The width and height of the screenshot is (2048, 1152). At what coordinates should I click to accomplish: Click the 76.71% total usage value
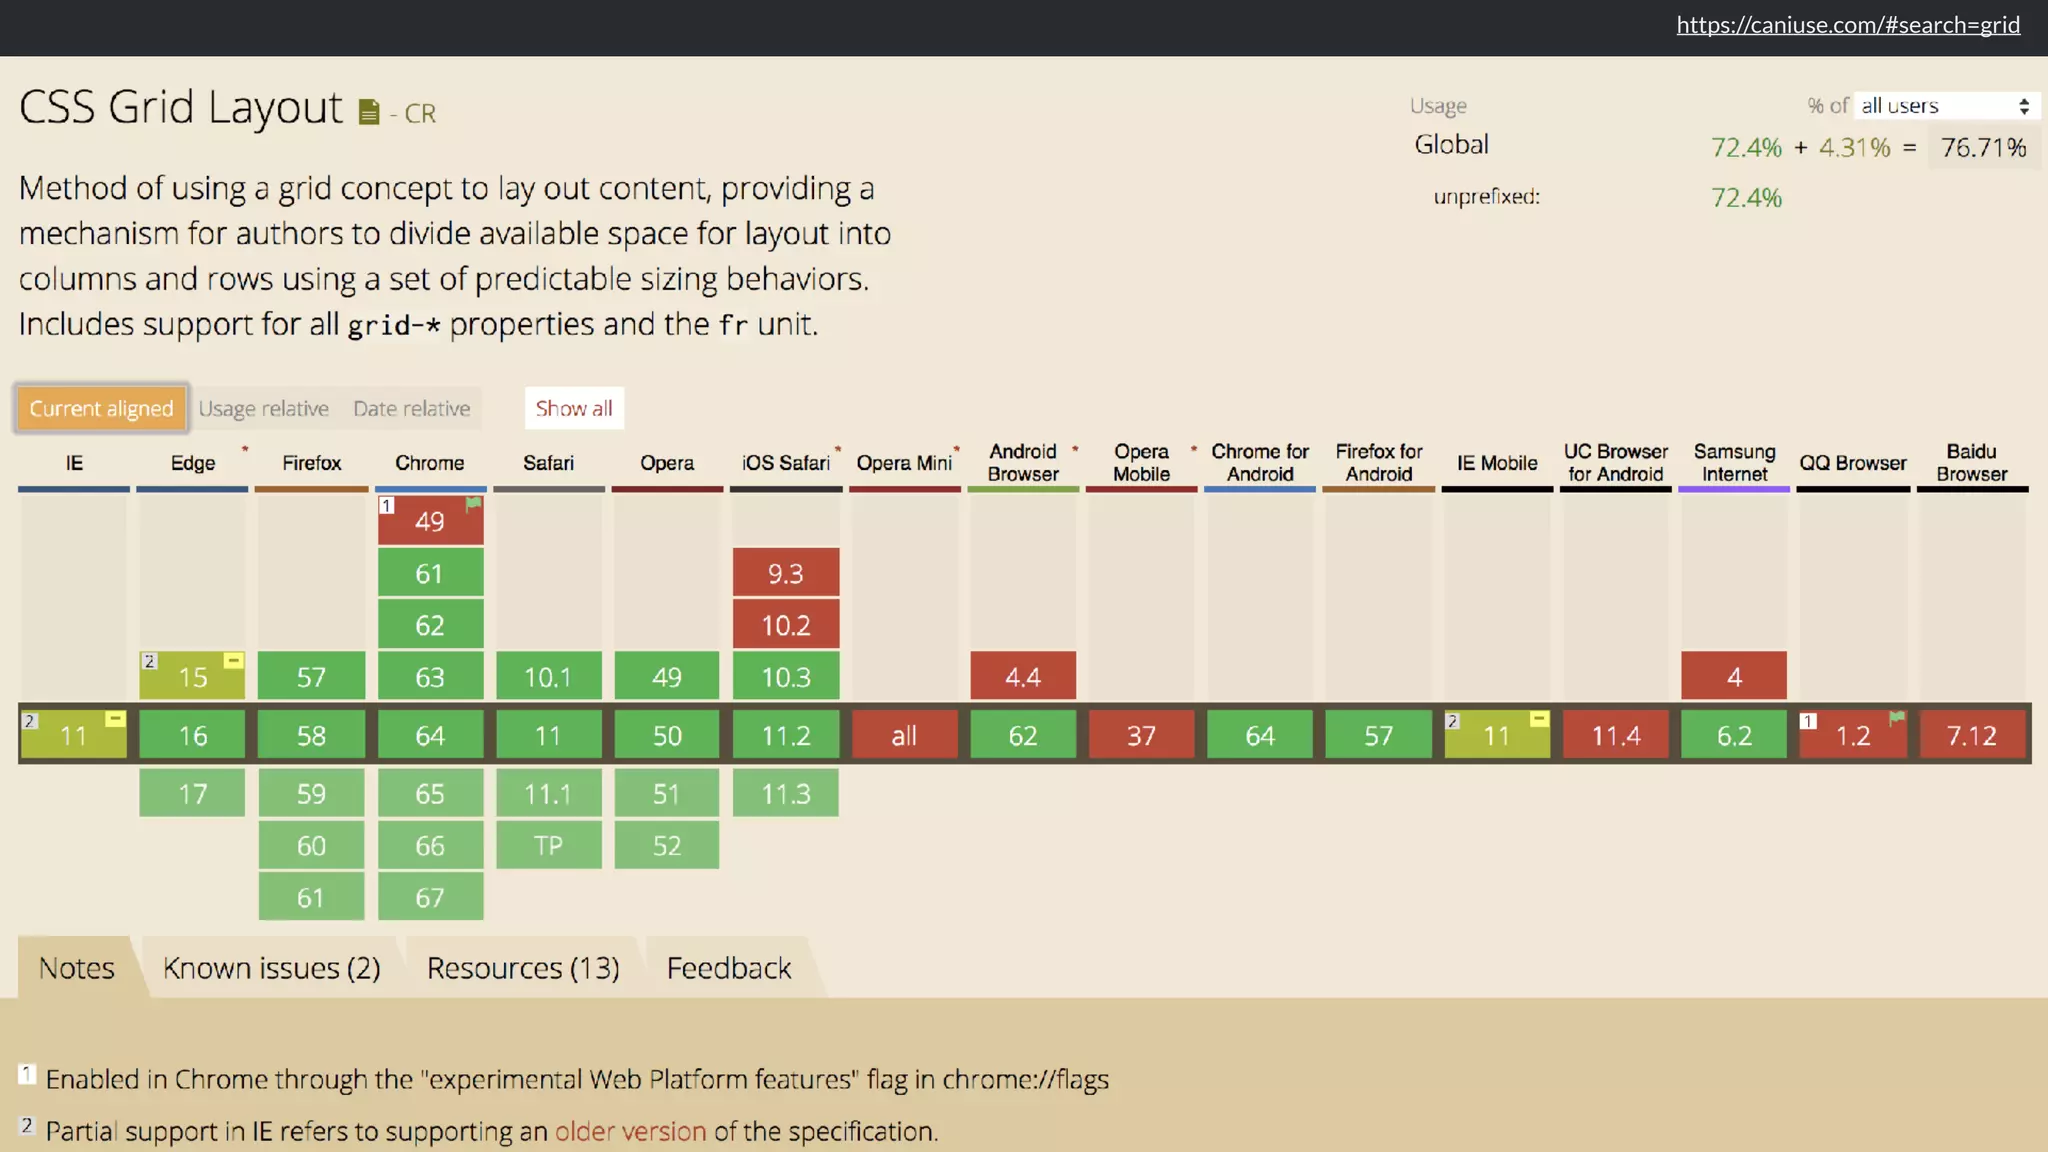[1983, 148]
